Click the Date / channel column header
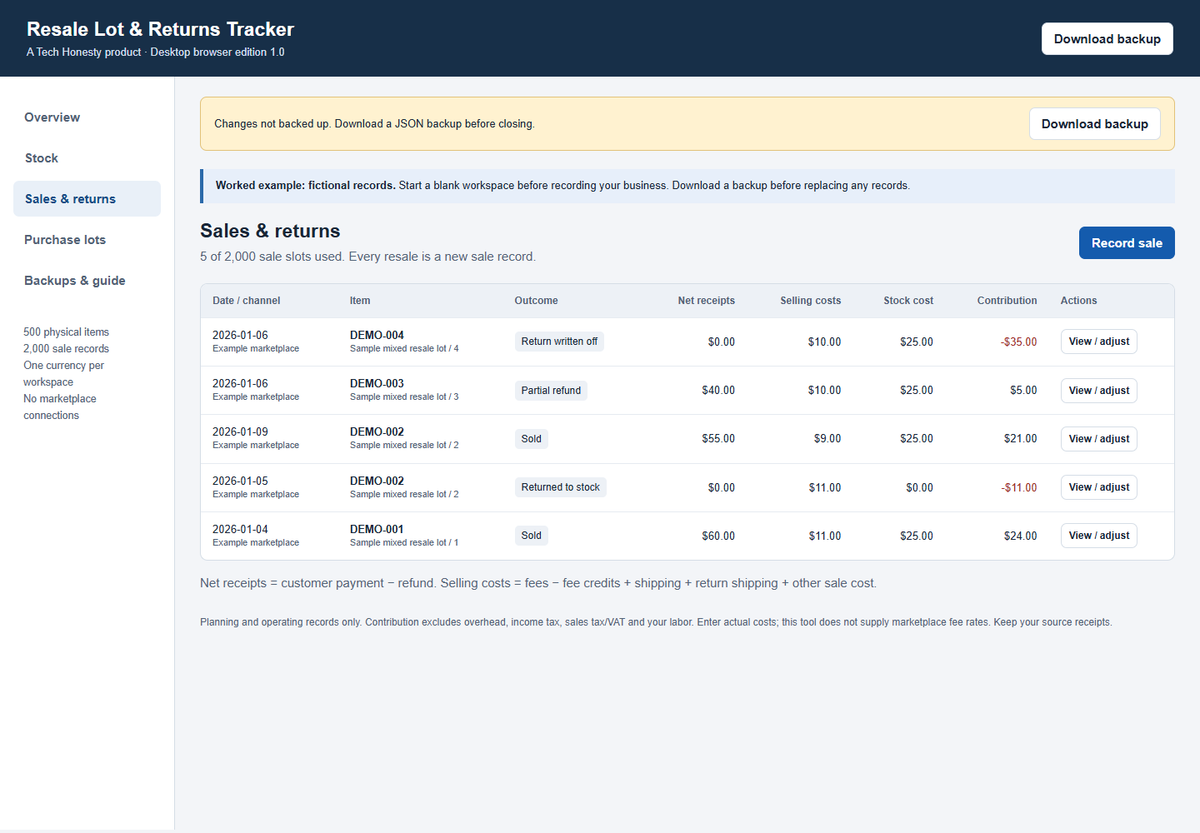Image resolution: width=1200 pixels, height=833 pixels. tap(247, 300)
